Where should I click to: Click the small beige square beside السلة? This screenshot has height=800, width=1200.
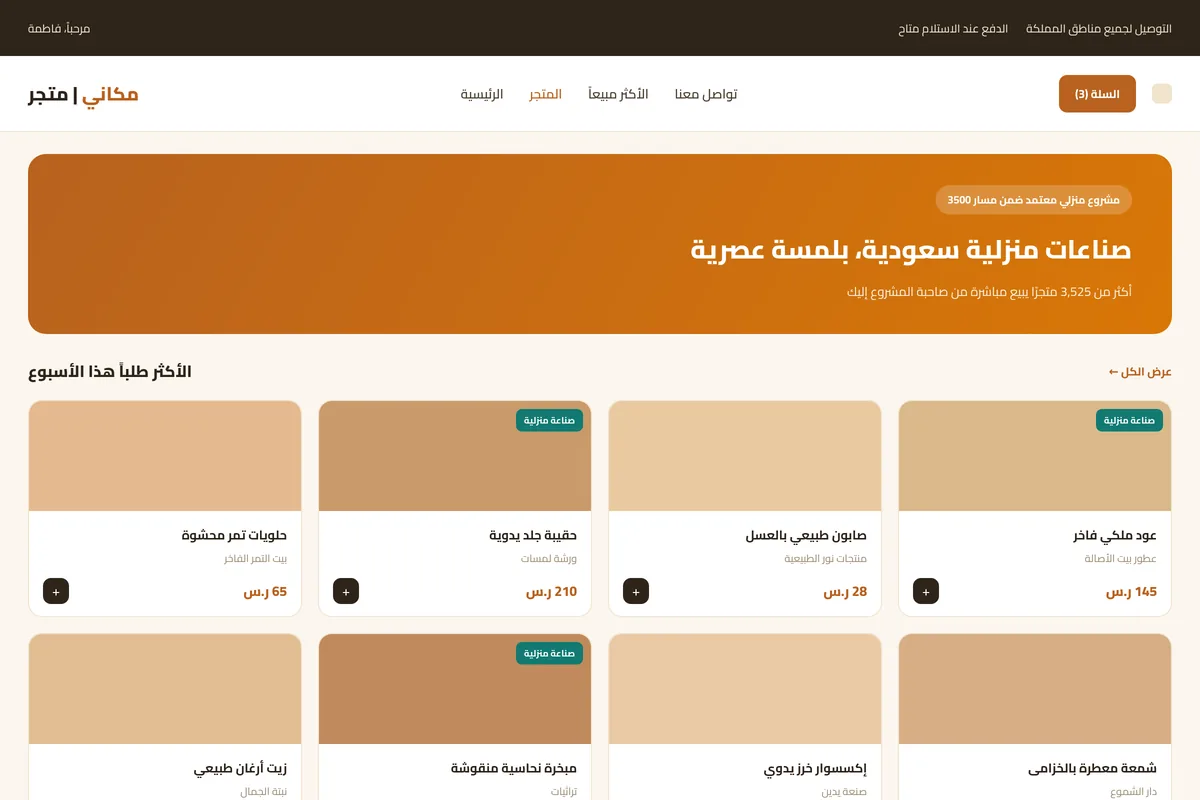[x=1162, y=94]
